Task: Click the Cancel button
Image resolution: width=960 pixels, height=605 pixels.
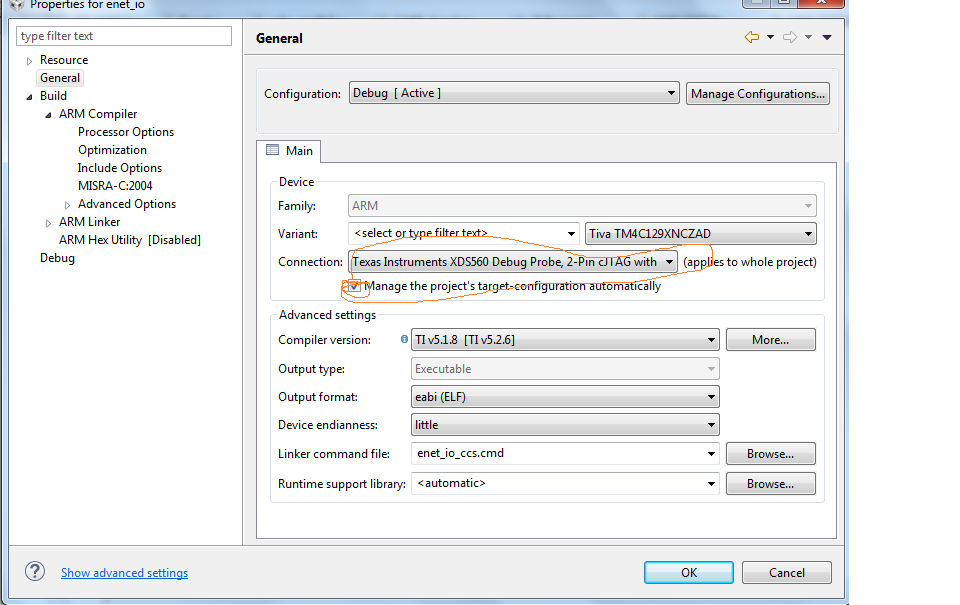Action: 787,573
